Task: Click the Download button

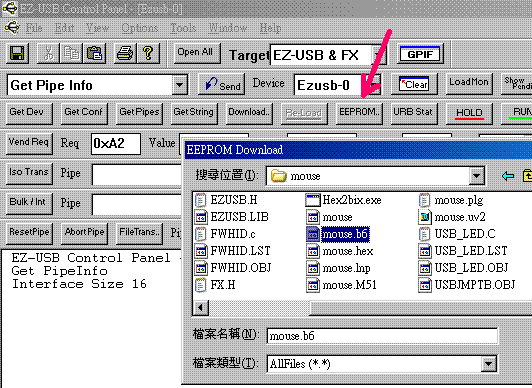Action: (249, 112)
